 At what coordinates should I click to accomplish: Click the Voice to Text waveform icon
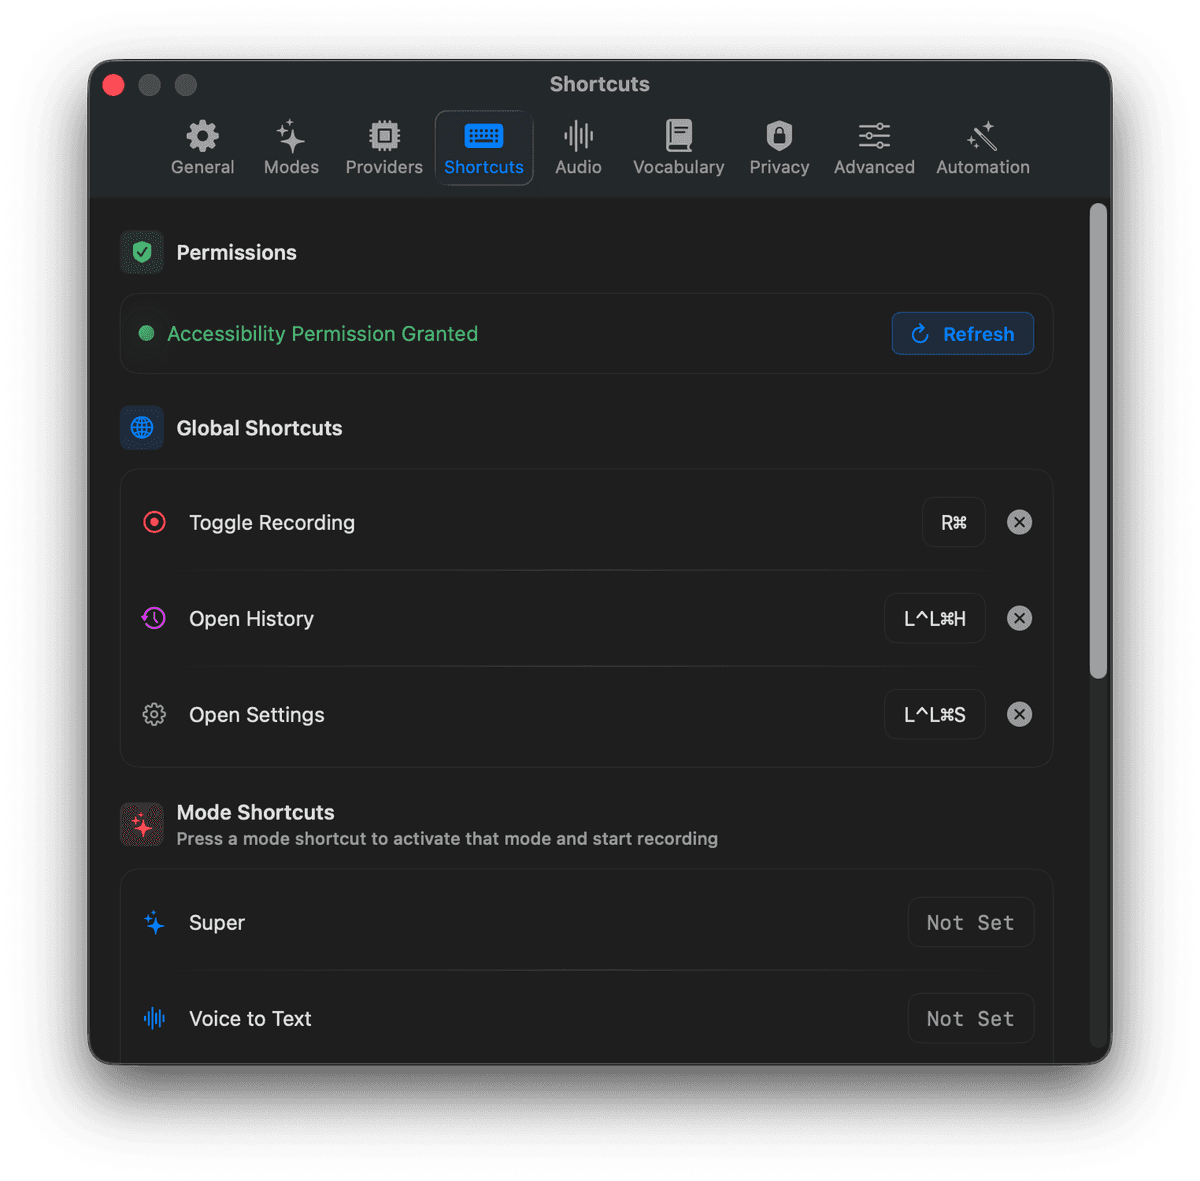click(153, 1018)
